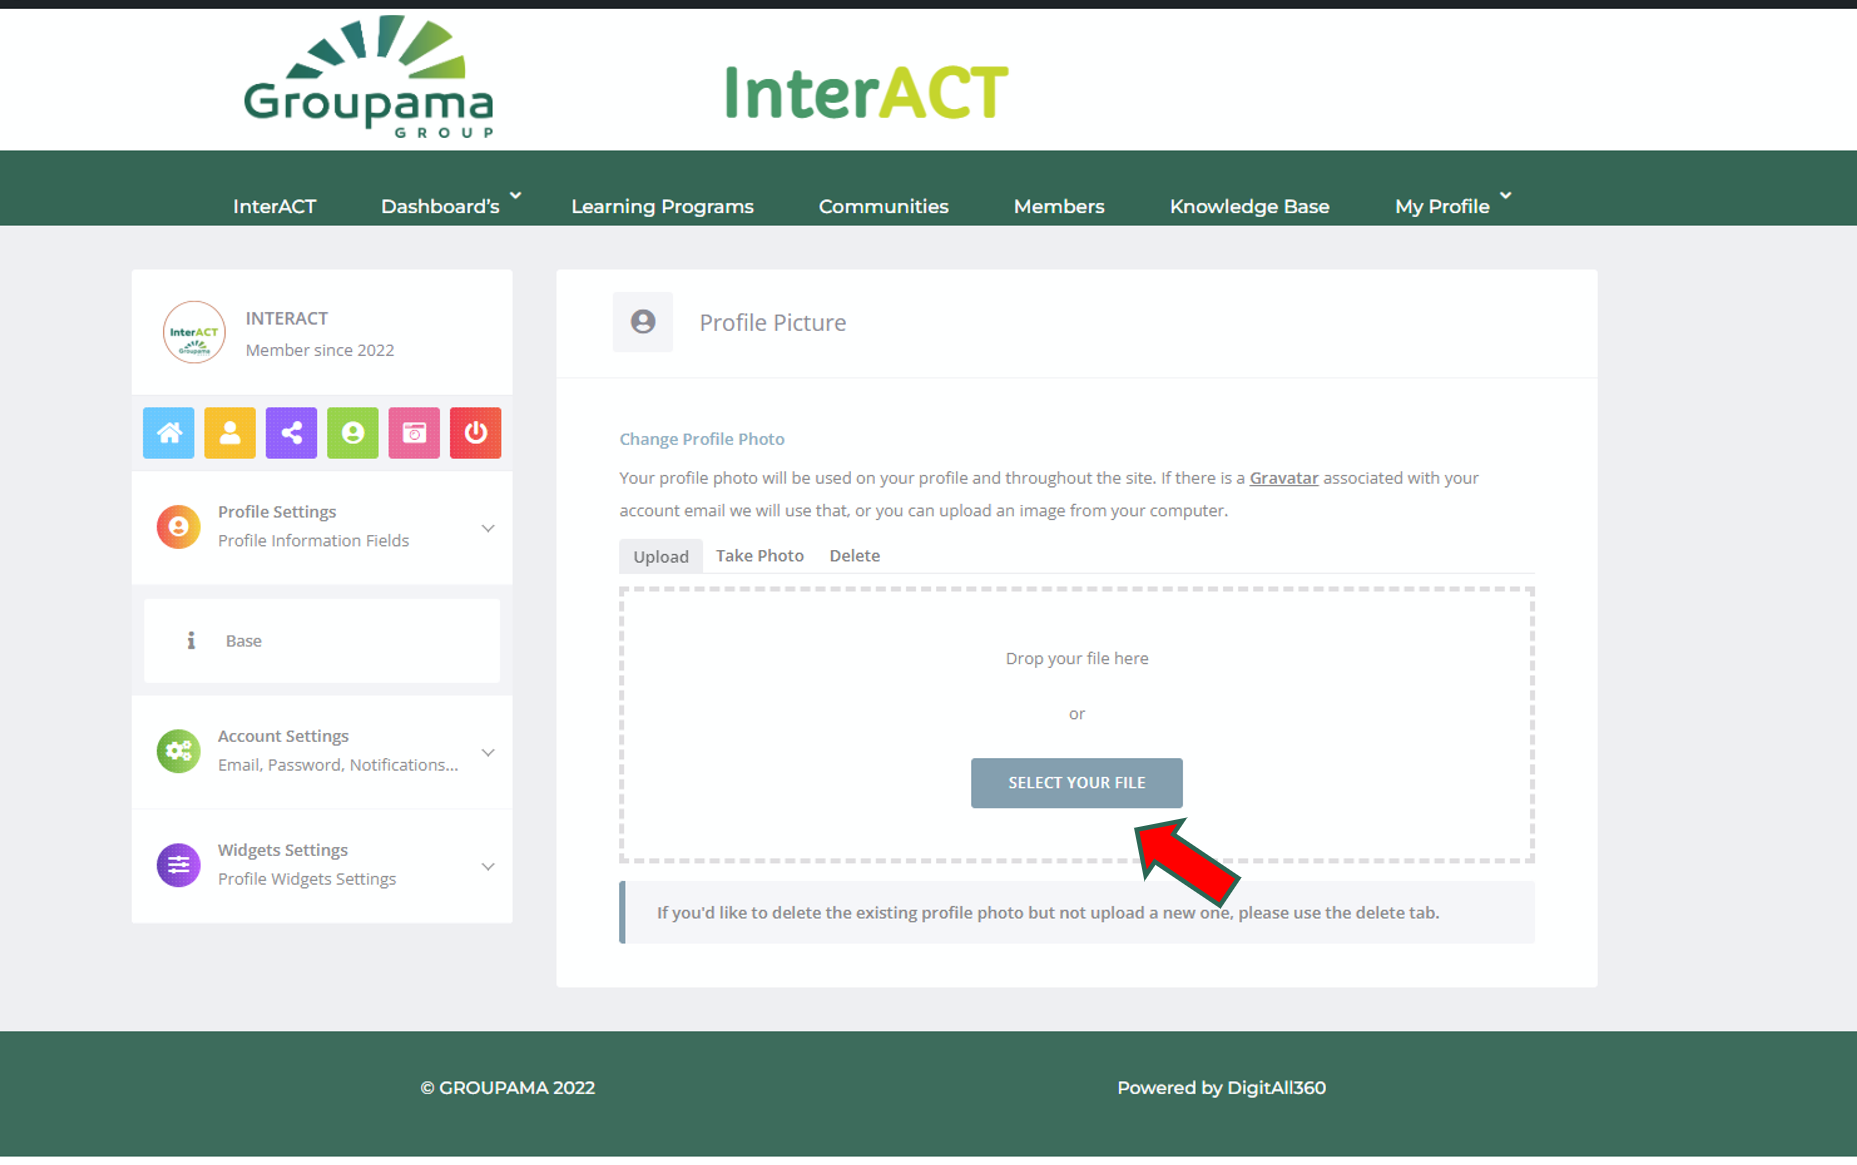Expand the Account Settings section
1857x1165 pixels.
487,752
